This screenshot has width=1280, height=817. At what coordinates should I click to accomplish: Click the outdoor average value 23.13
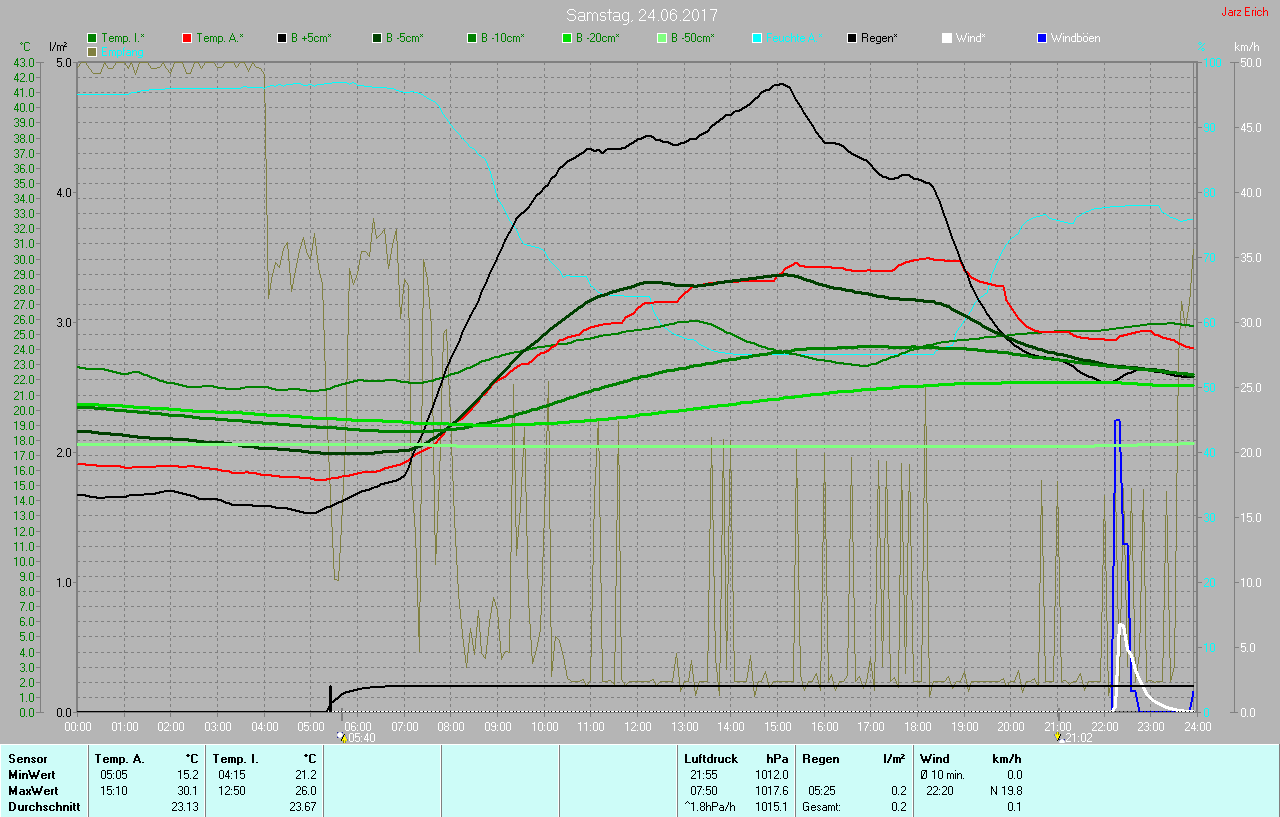pyautogui.click(x=184, y=807)
